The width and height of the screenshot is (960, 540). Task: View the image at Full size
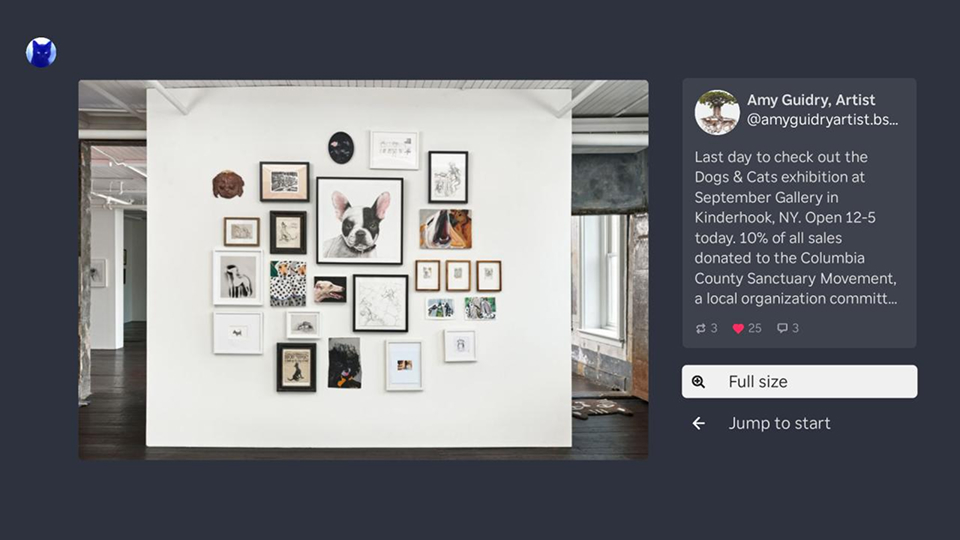[x=800, y=381]
